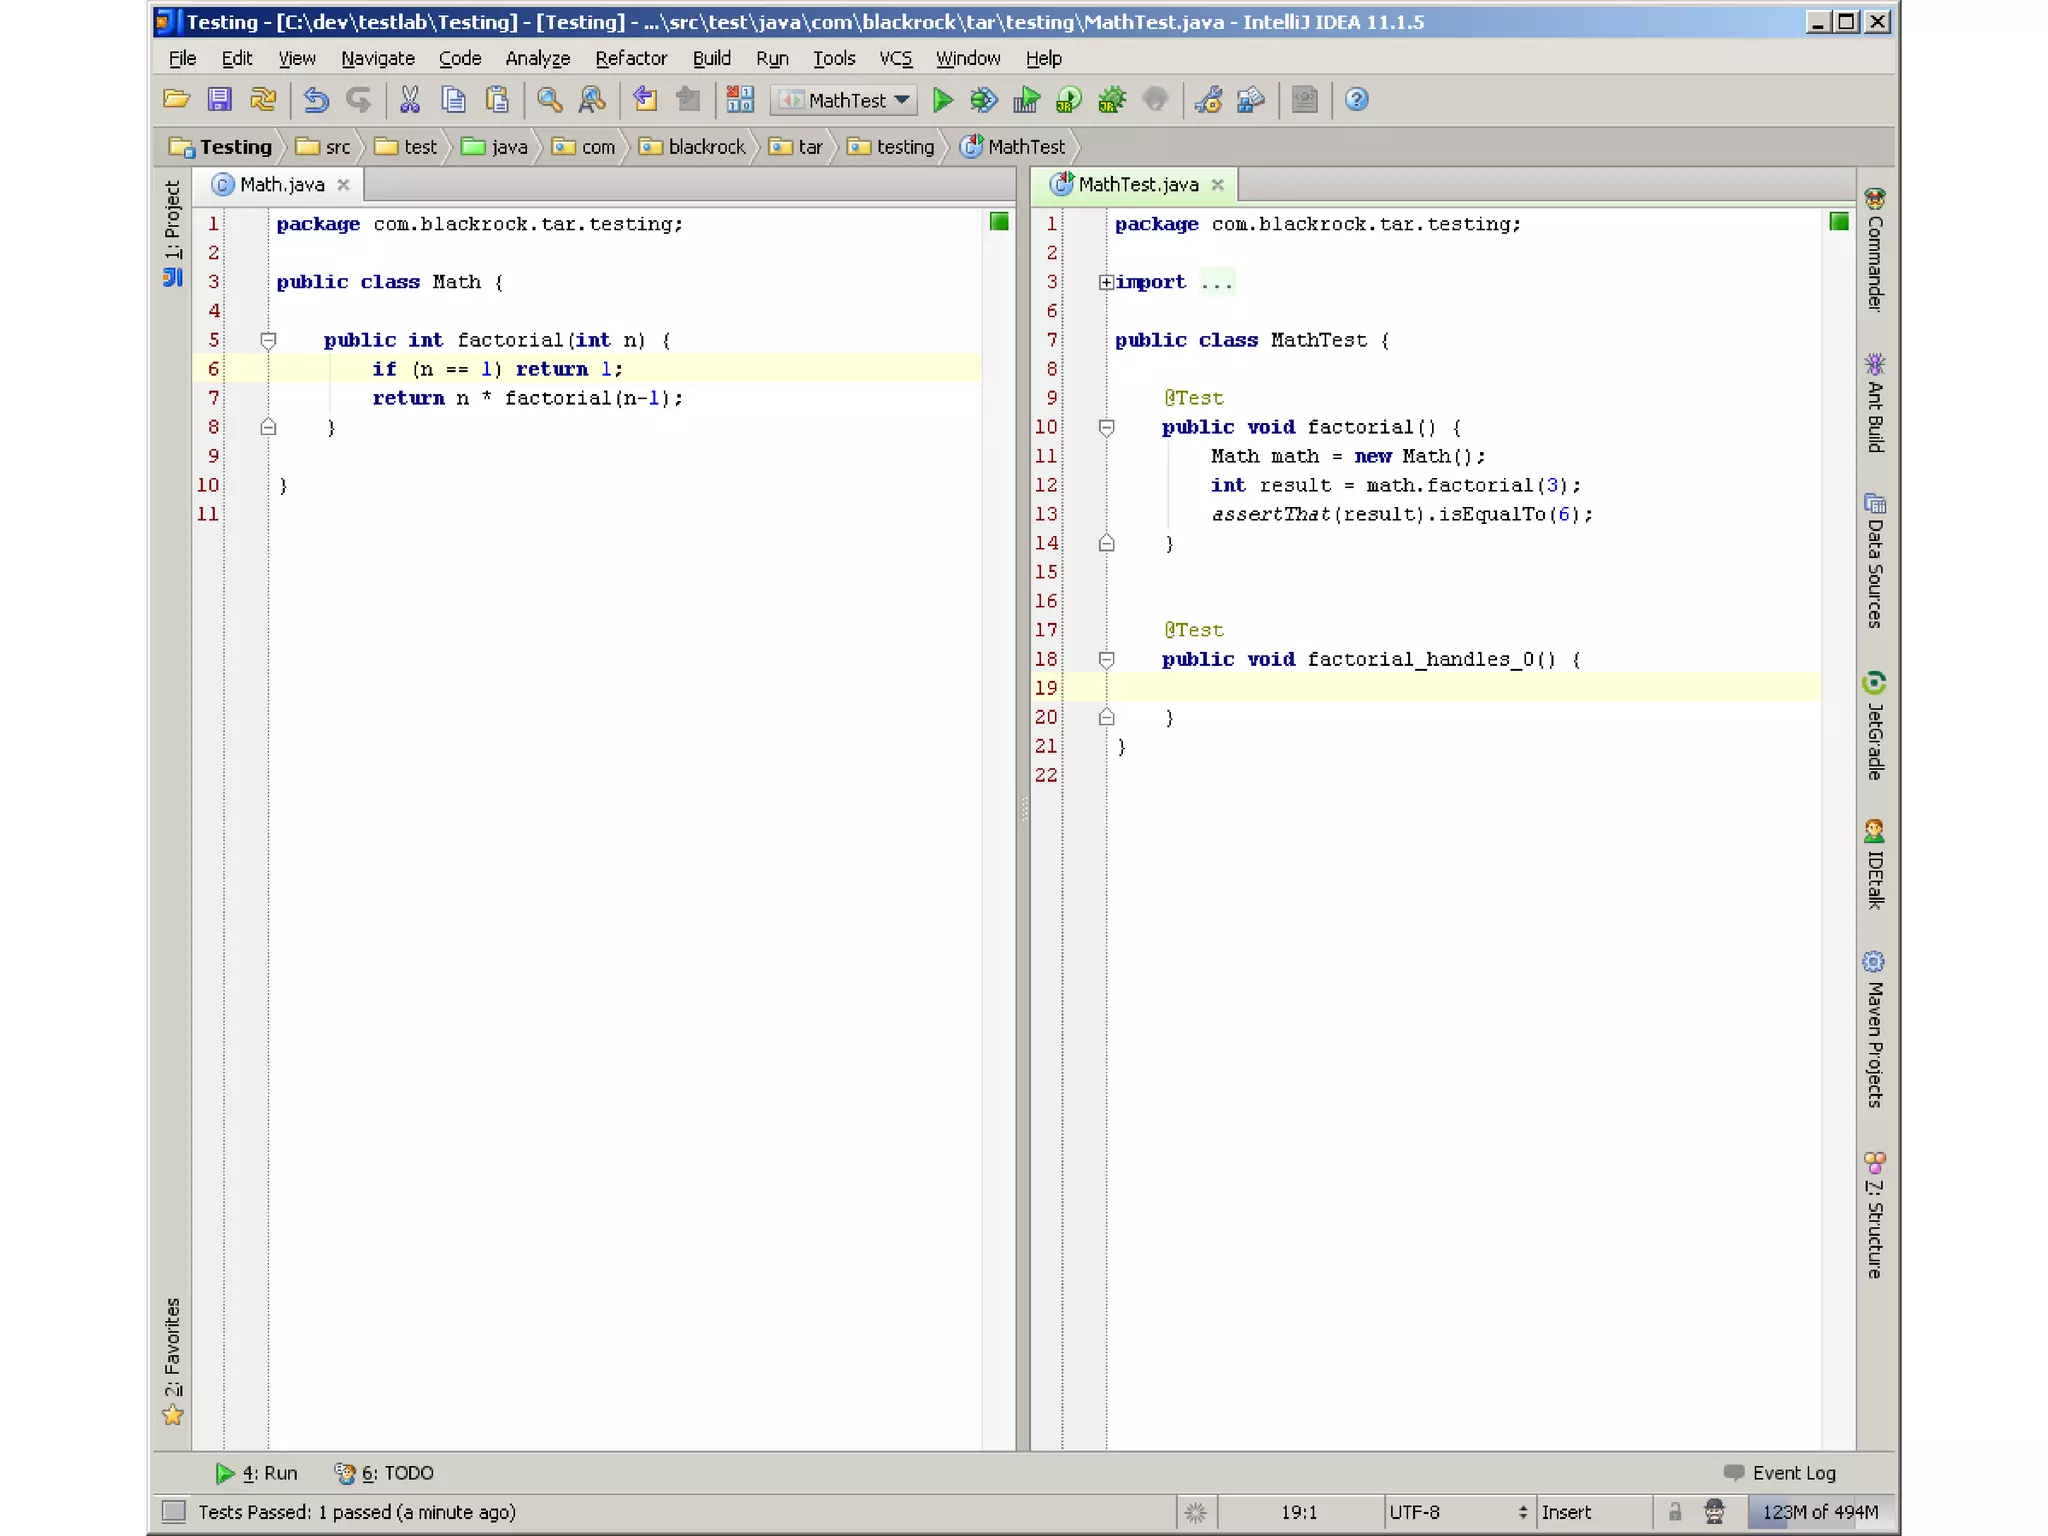Open the 4: Run tool window

(257, 1472)
